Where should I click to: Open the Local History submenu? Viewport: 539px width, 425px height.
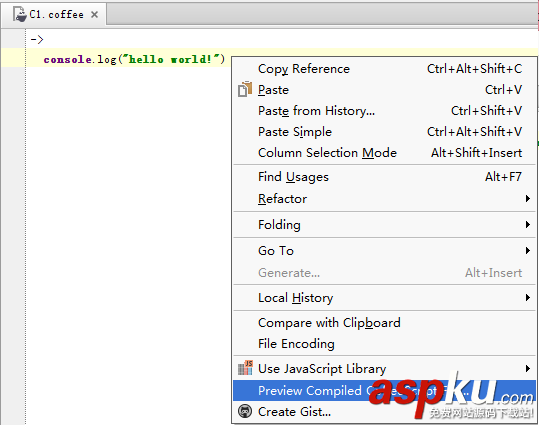[x=385, y=298]
